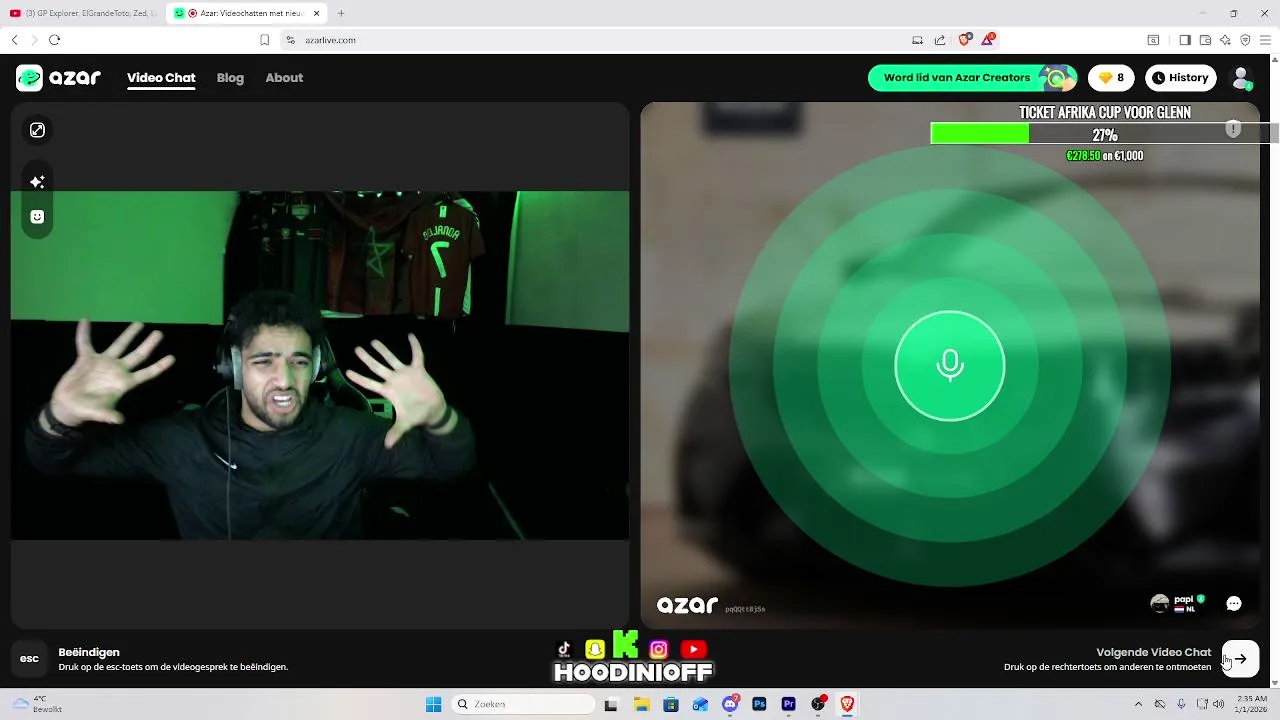Open the papi user profile label

[1178, 603]
